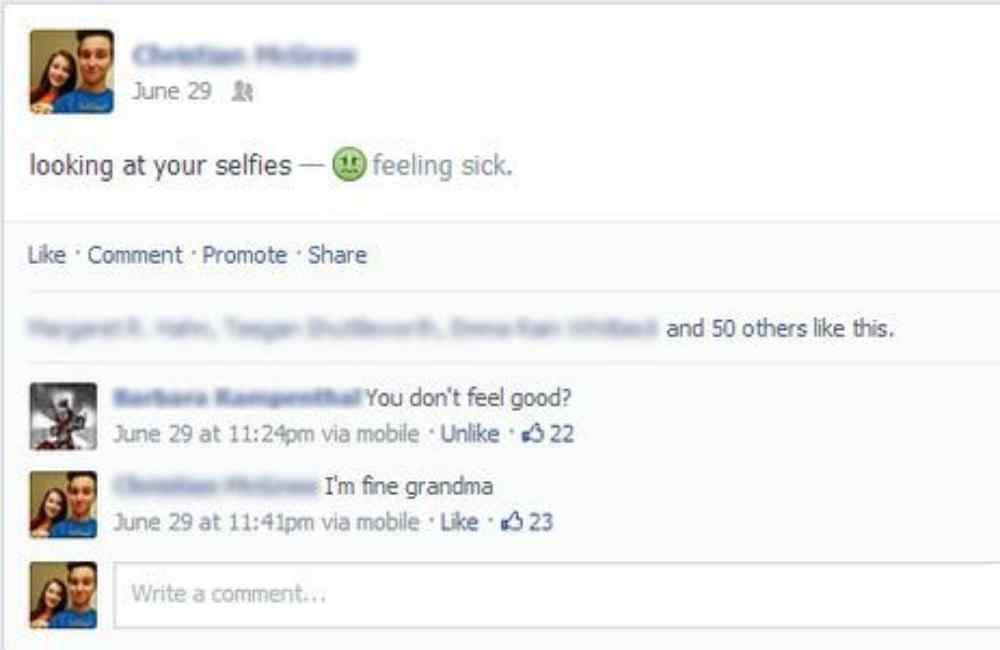The image size is (1000, 650).
Task: Open the post author's profile picture
Action: pyautogui.click(x=71, y=71)
